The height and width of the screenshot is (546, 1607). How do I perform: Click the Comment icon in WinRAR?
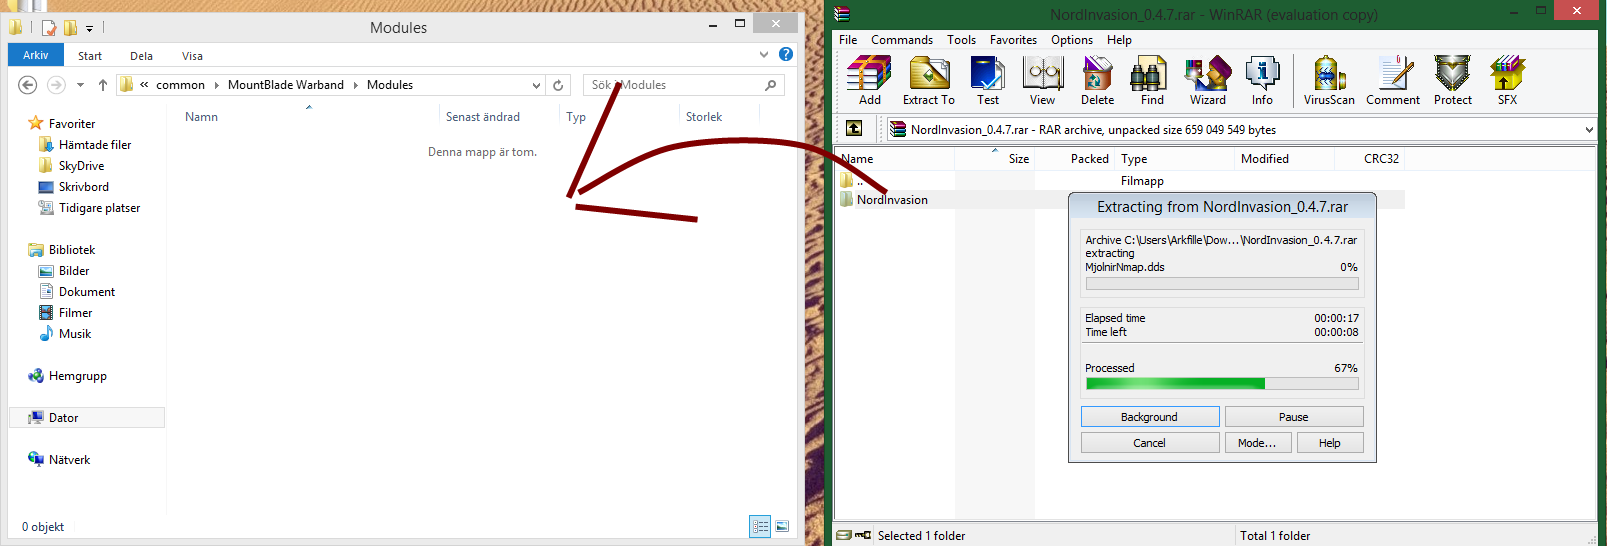(x=1393, y=80)
